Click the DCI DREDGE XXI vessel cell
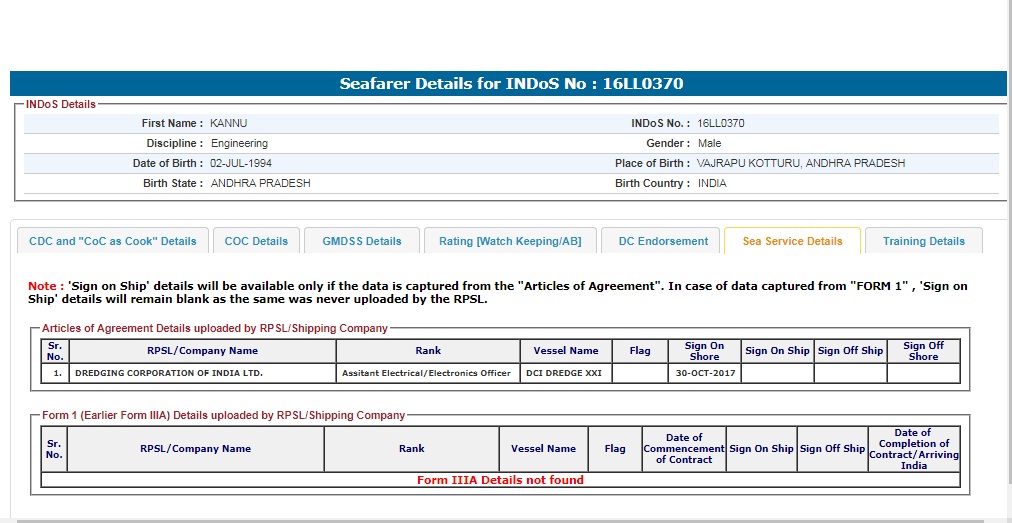Screen dimensions: 1012x523 coord(565,373)
